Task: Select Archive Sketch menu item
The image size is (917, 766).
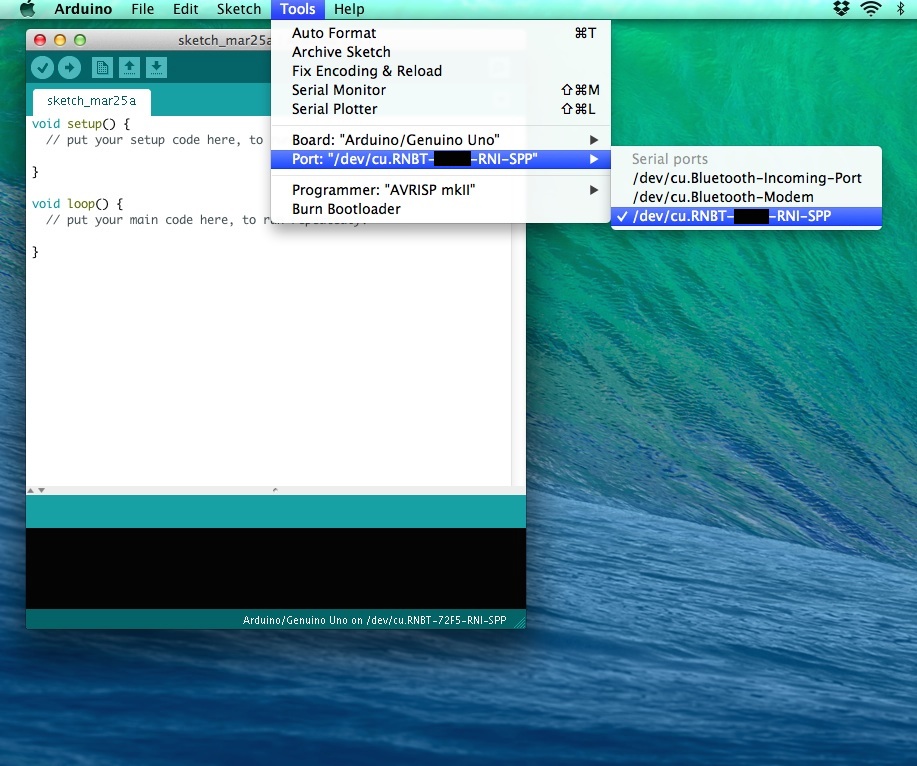Action: coord(441,52)
